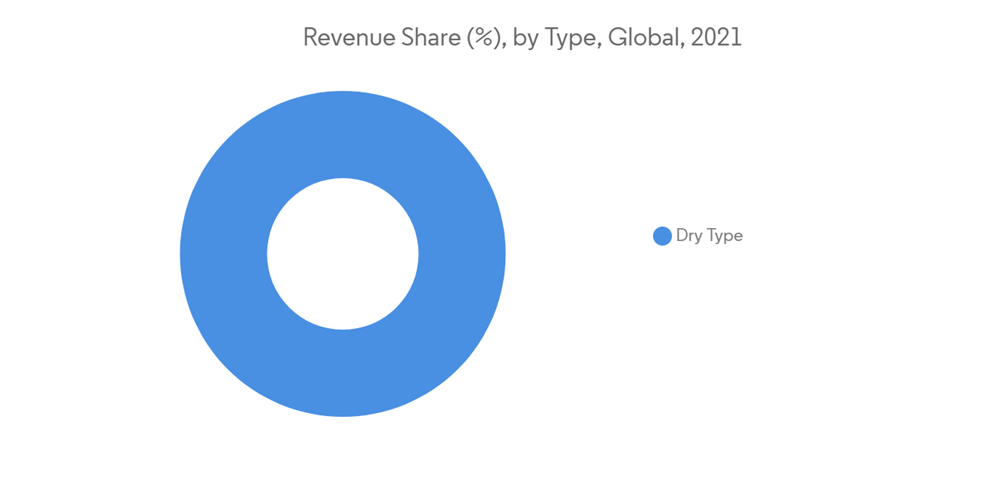Click the word 'Revenue' in the chart title

click(340, 39)
